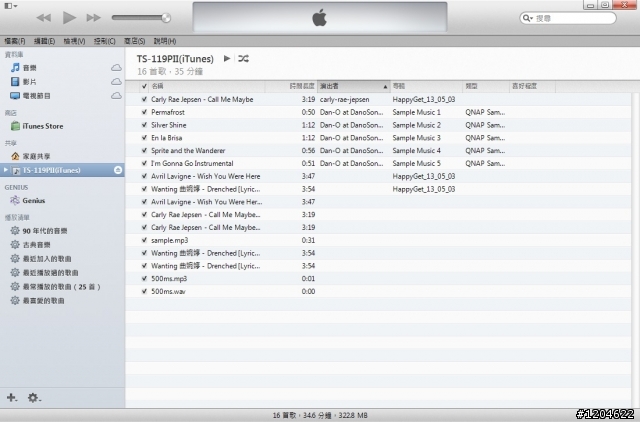
Task: Sort by the Rating column header
Action: [x=532, y=86]
